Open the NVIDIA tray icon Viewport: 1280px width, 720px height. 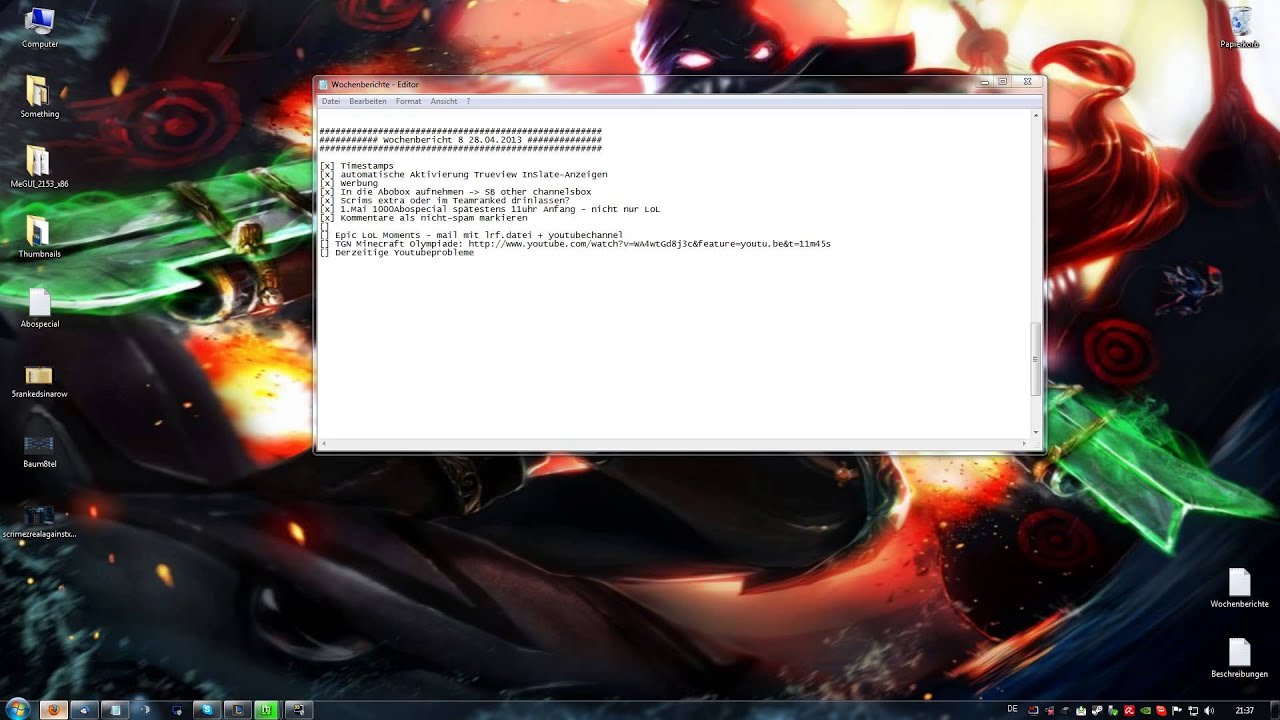click(x=1145, y=710)
